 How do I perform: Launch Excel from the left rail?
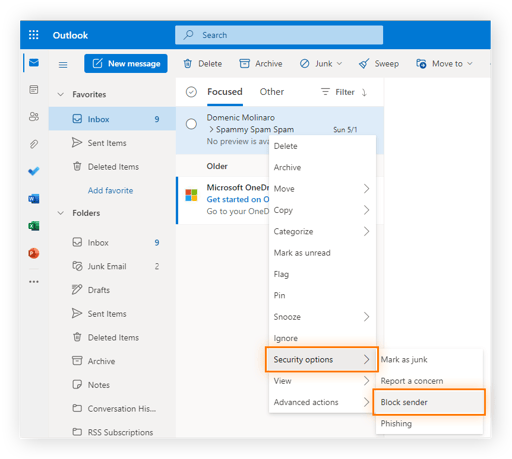34,226
